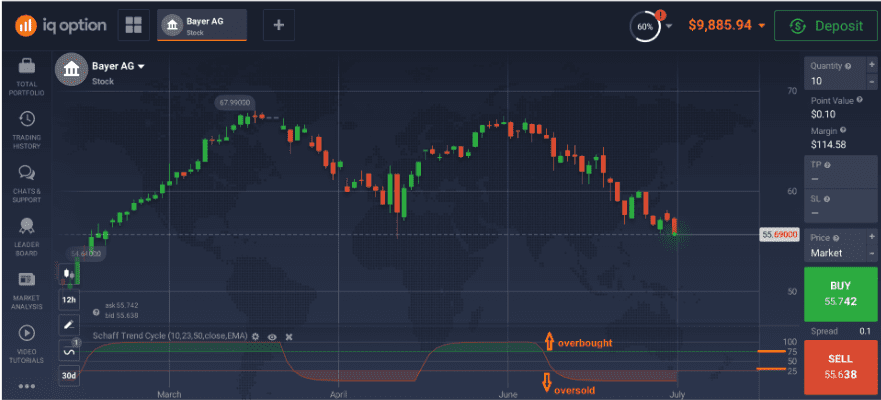Screen dimensions: 881x400
Task: Open Video Tutorials play icon
Action: [x=26, y=333]
